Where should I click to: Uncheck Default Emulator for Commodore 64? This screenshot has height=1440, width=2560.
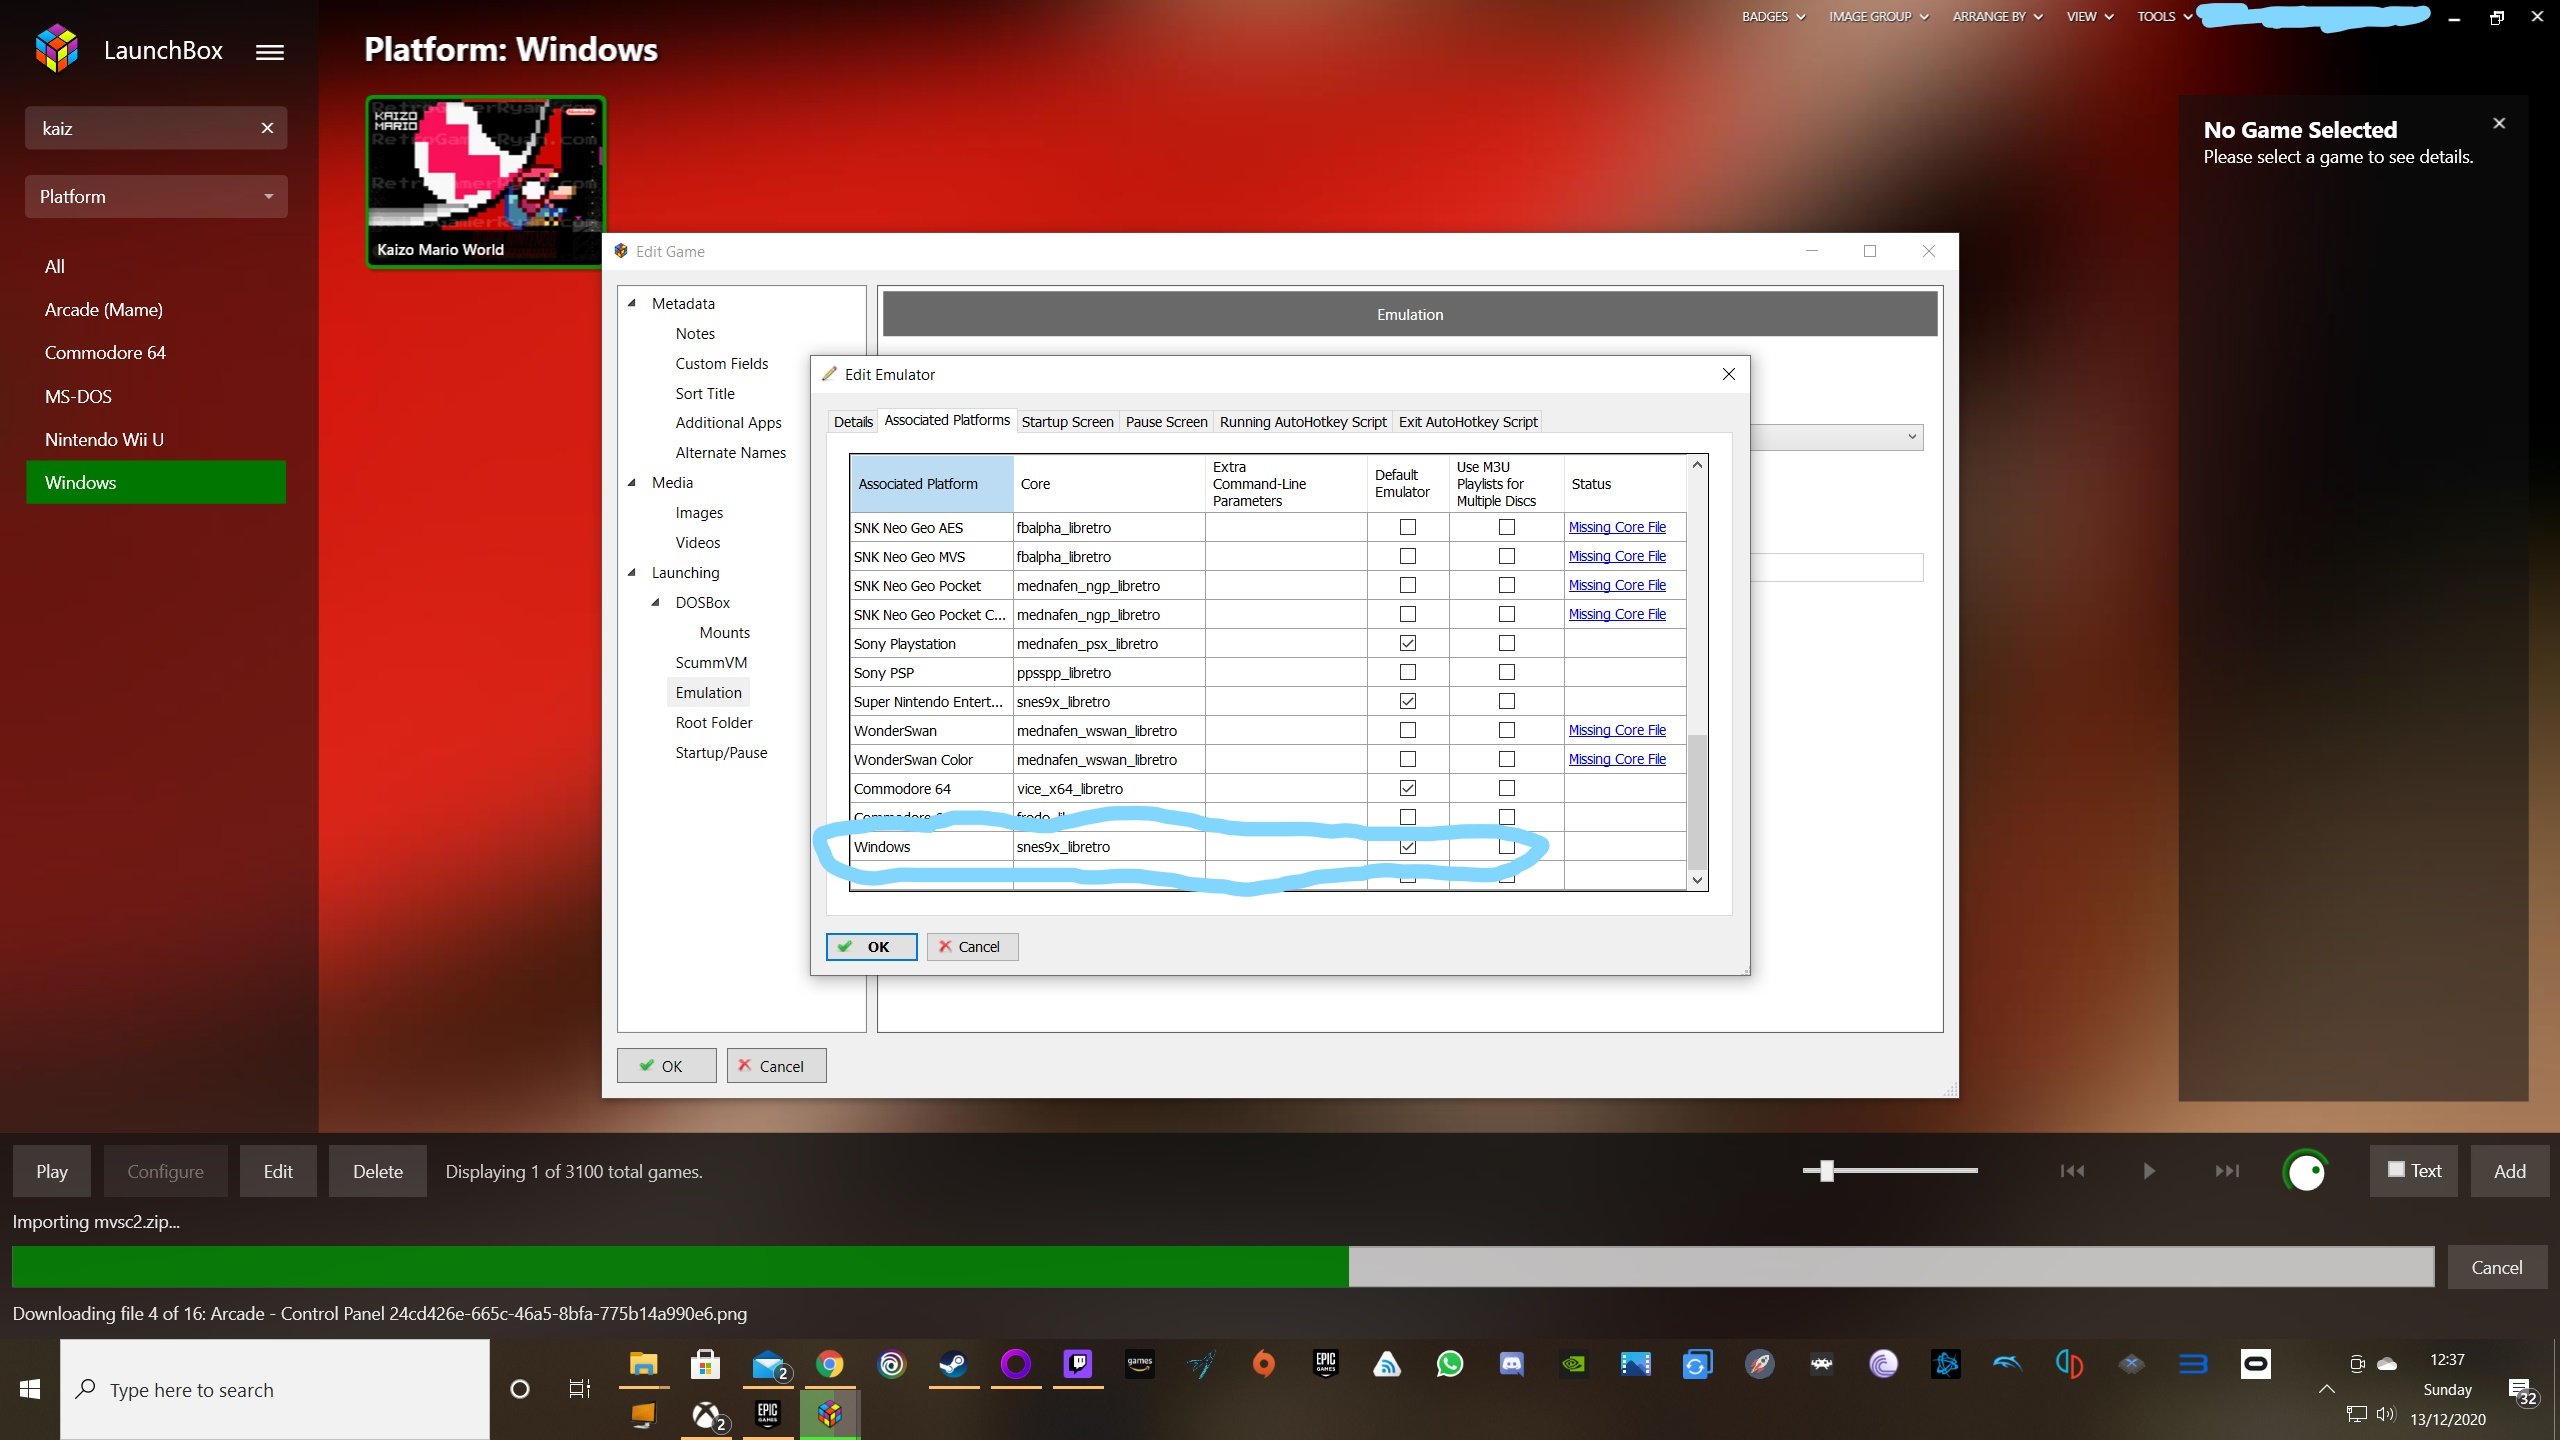click(1408, 788)
